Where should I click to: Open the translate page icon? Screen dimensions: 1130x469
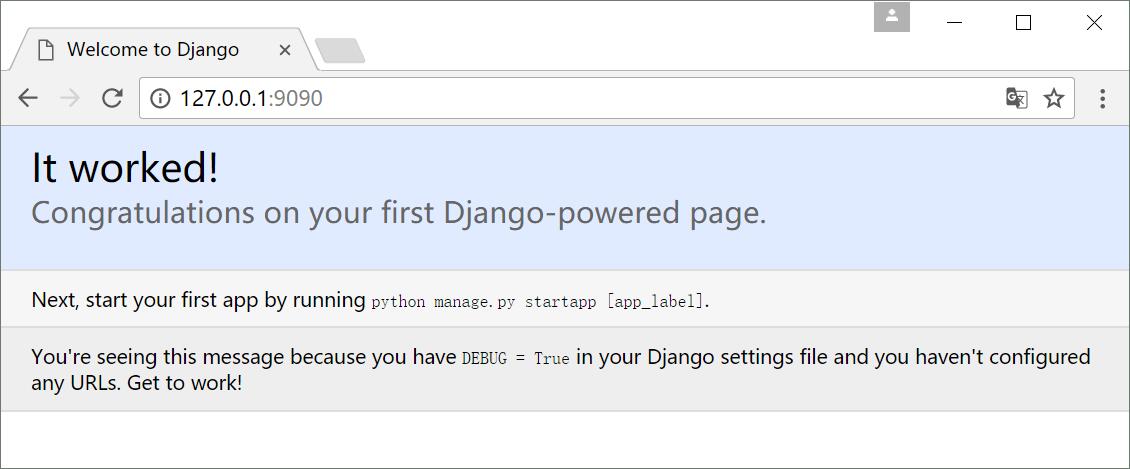click(1016, 98)
